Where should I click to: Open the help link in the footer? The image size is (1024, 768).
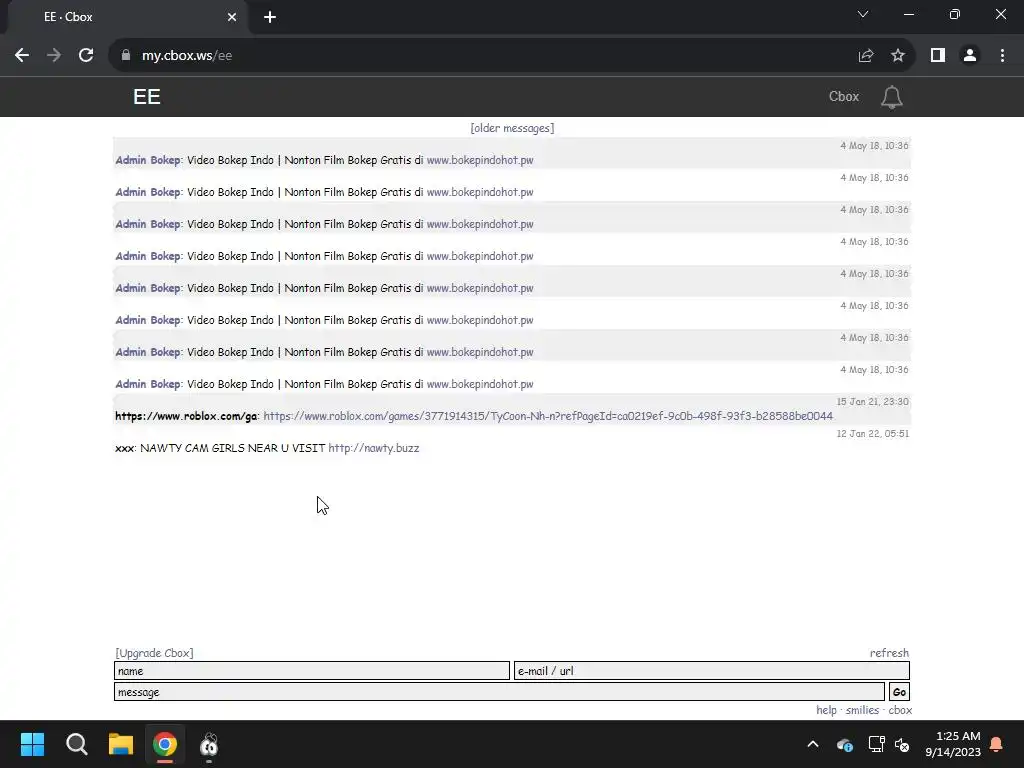pyautogui.click(x=826, y=710)
